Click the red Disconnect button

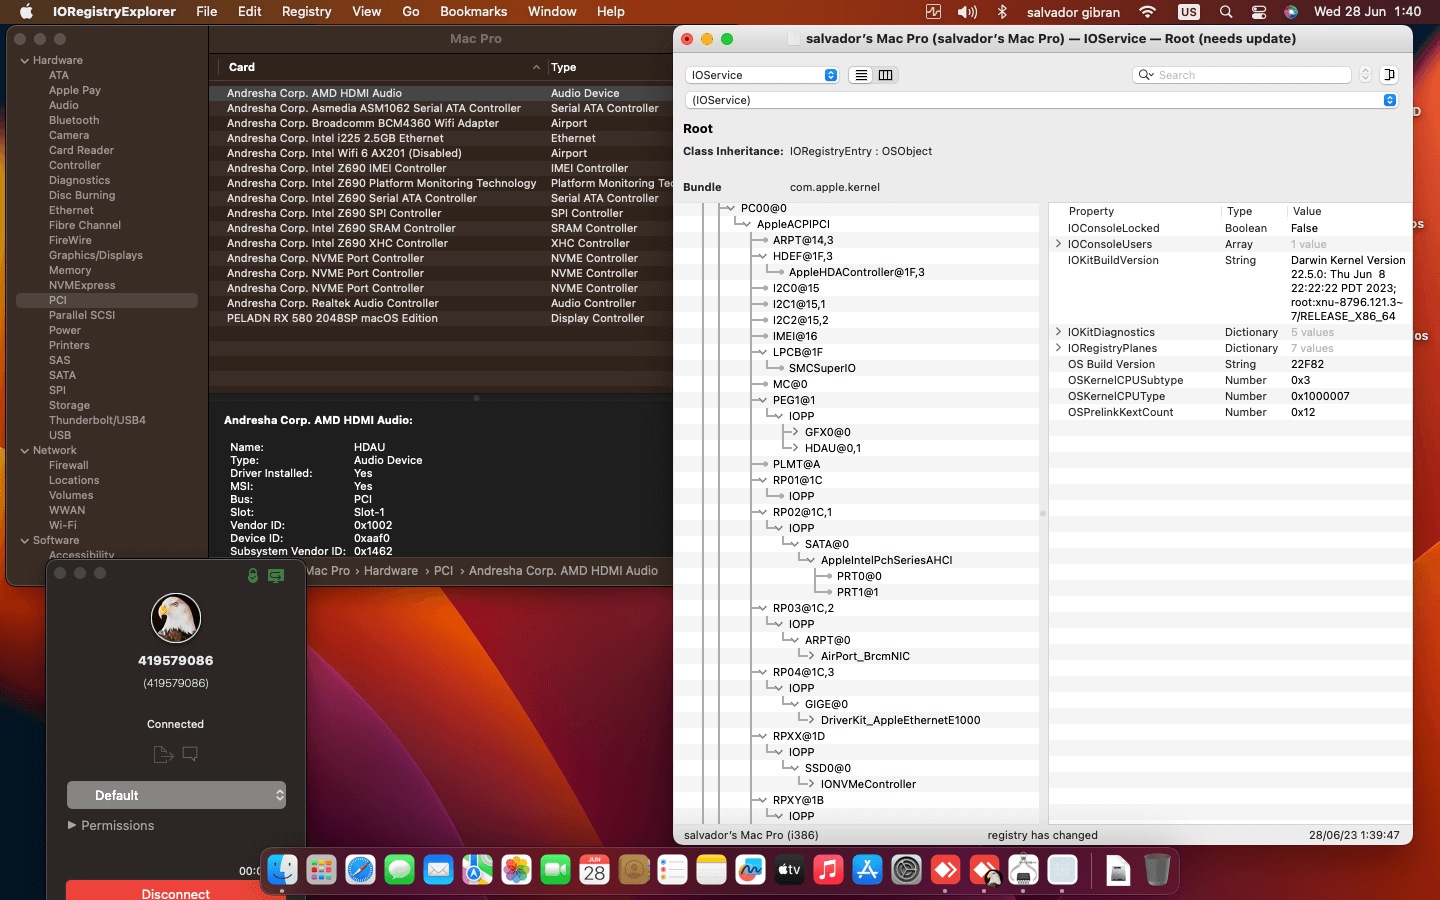pos(176,892)
